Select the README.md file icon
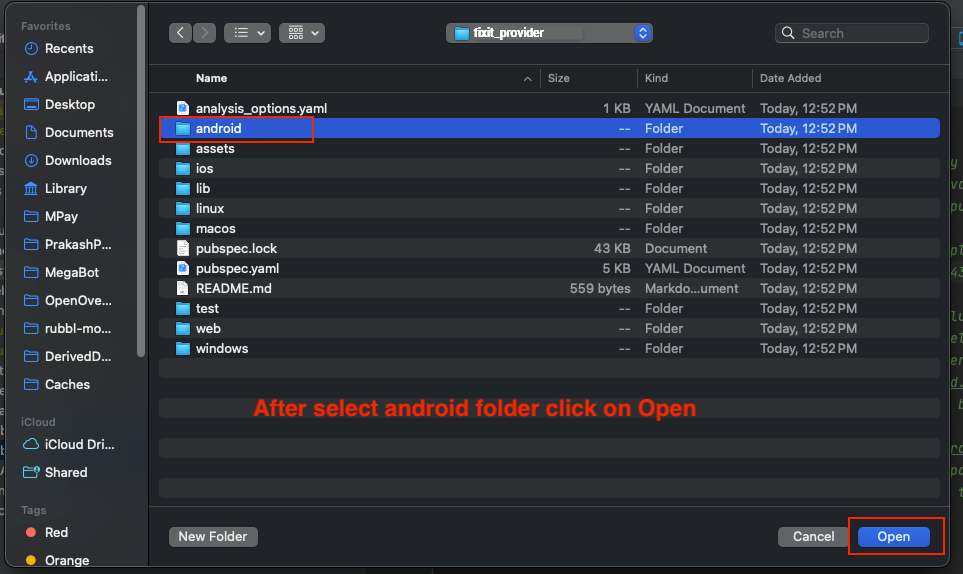Image resolution: width=963 pixels, height=574 pixels. point(182,288)
